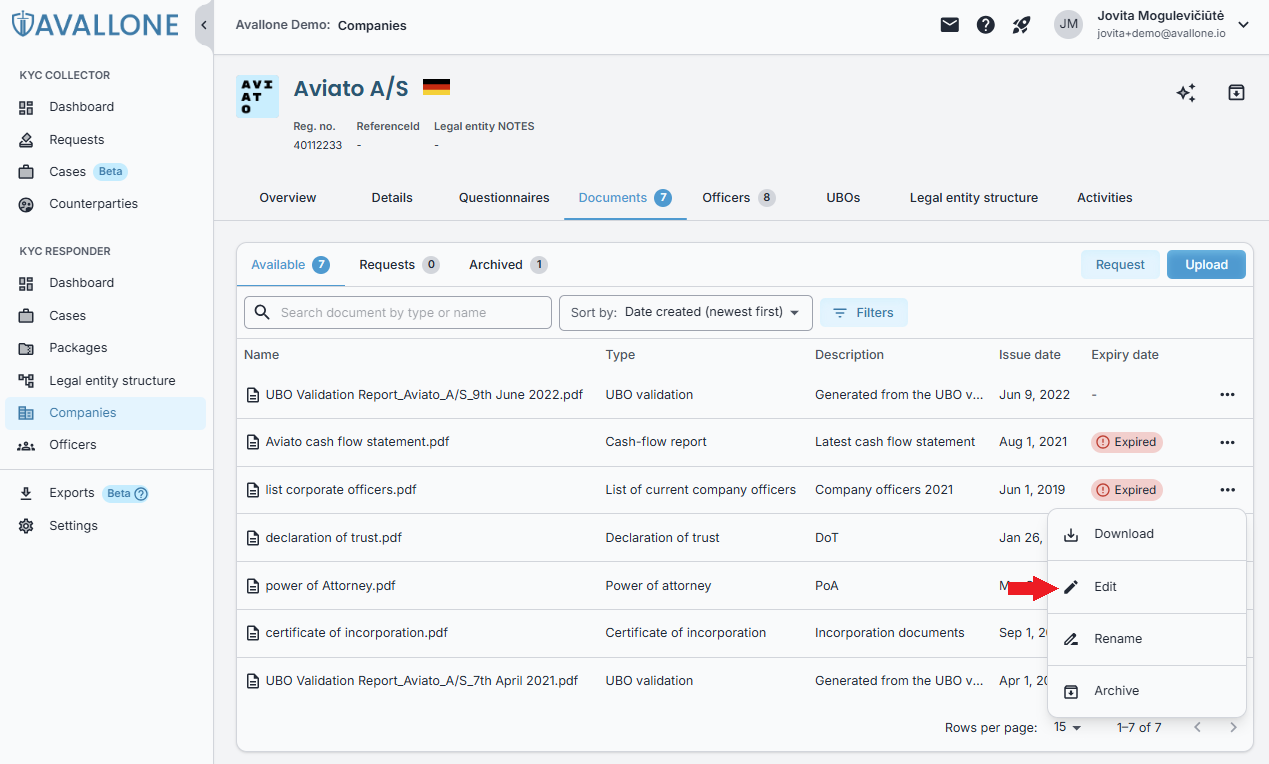Viewport: 1269px width, 764px height.
Task: Click the Avallone logo
Action: click(x=95, y=25)
